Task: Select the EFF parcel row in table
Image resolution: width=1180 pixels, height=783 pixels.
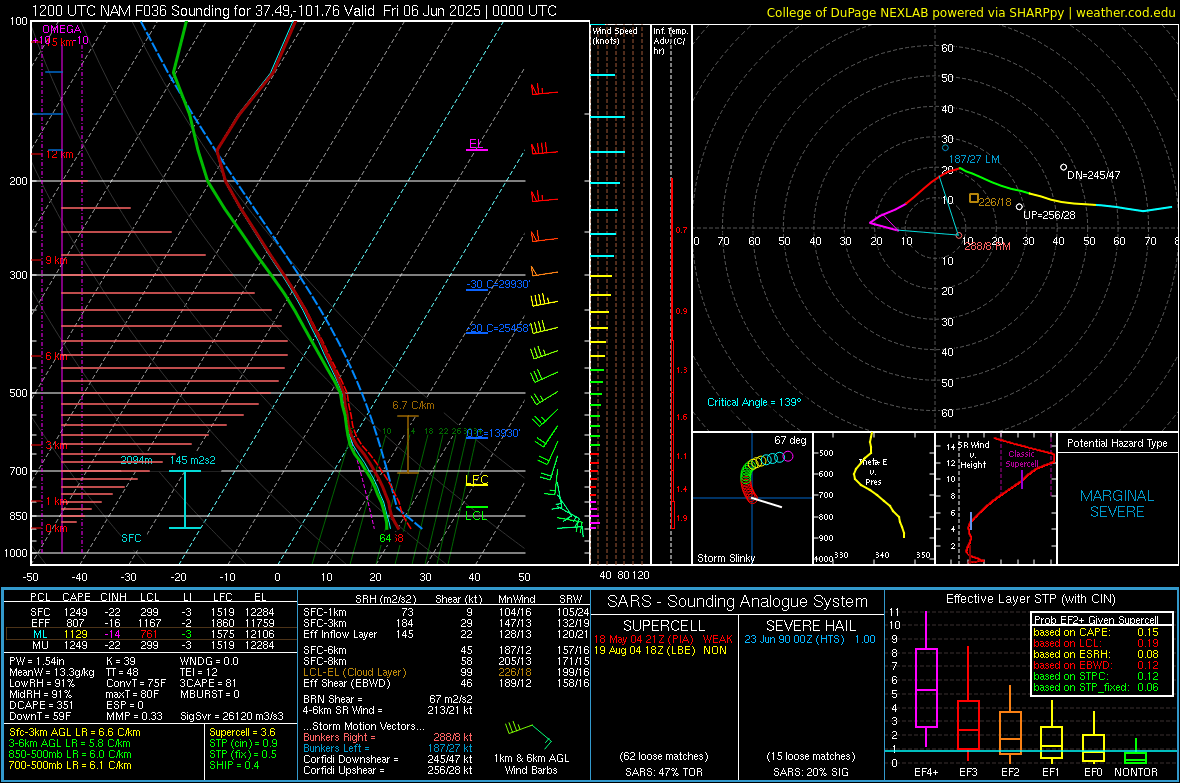Action: (151, 623)
